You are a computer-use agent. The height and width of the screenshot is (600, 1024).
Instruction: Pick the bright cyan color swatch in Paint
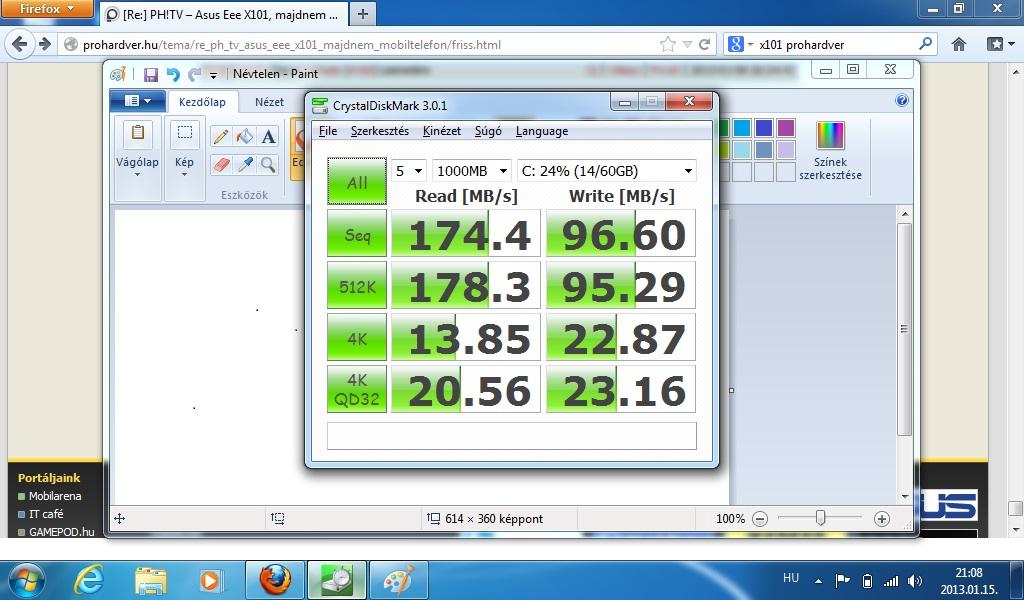742,127
